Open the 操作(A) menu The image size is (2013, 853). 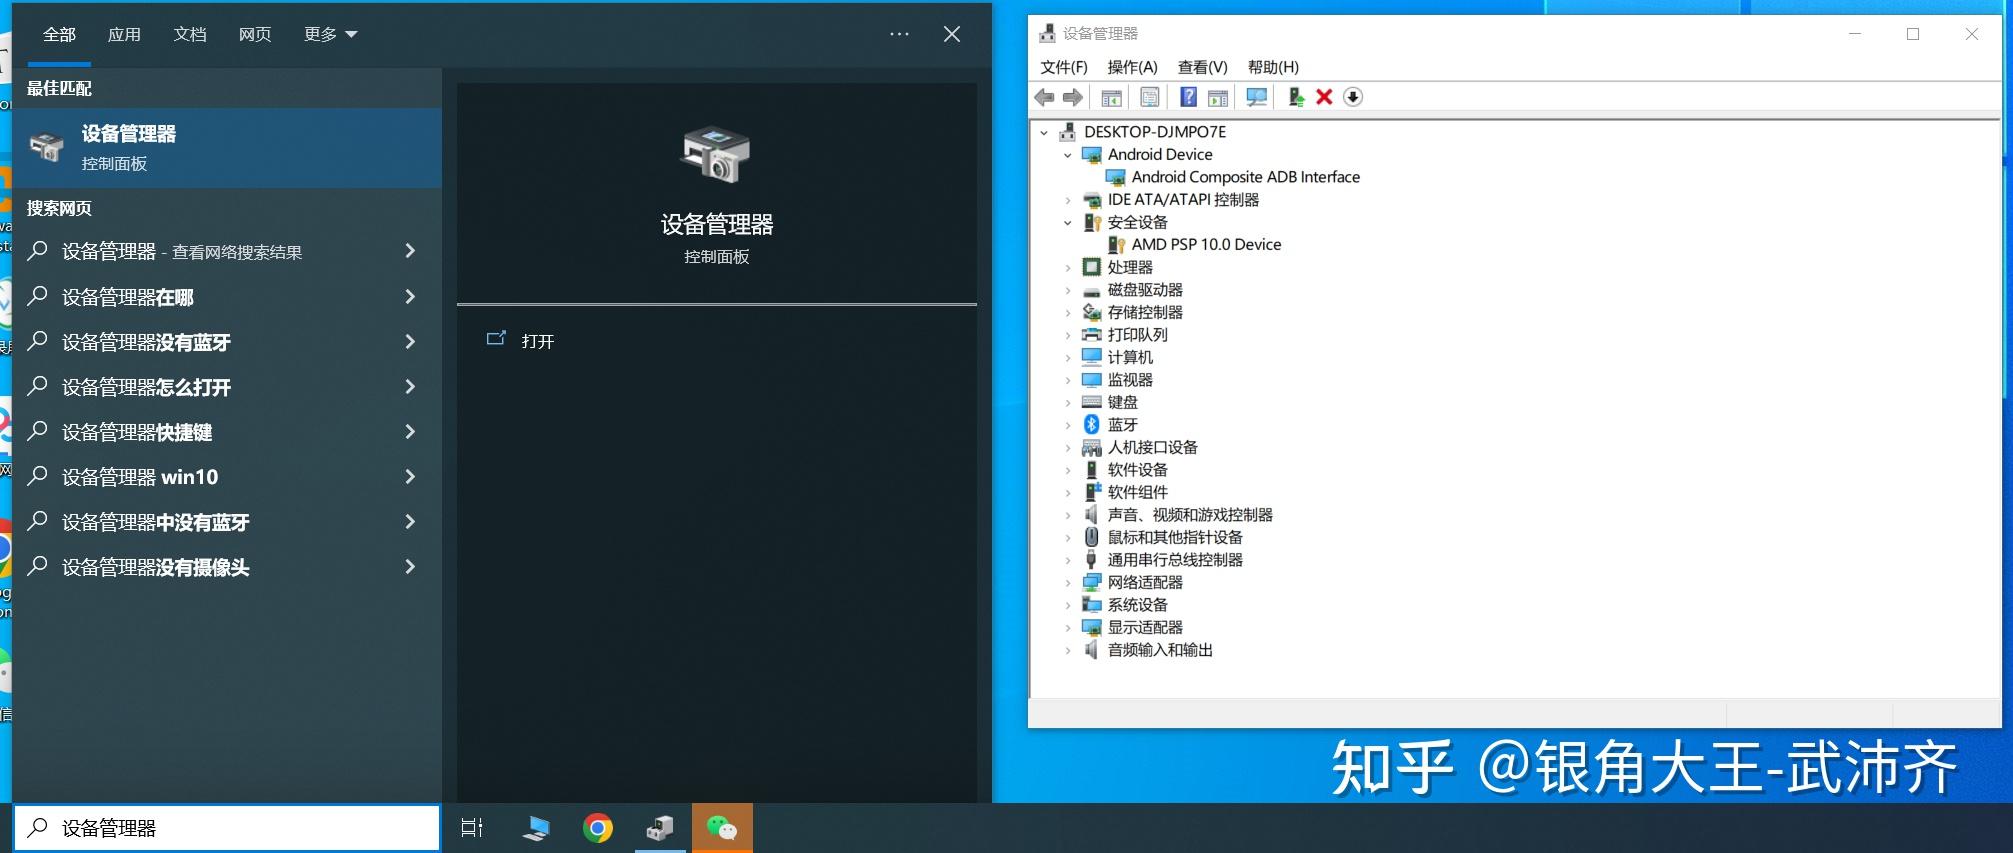tap(1132, 67)
